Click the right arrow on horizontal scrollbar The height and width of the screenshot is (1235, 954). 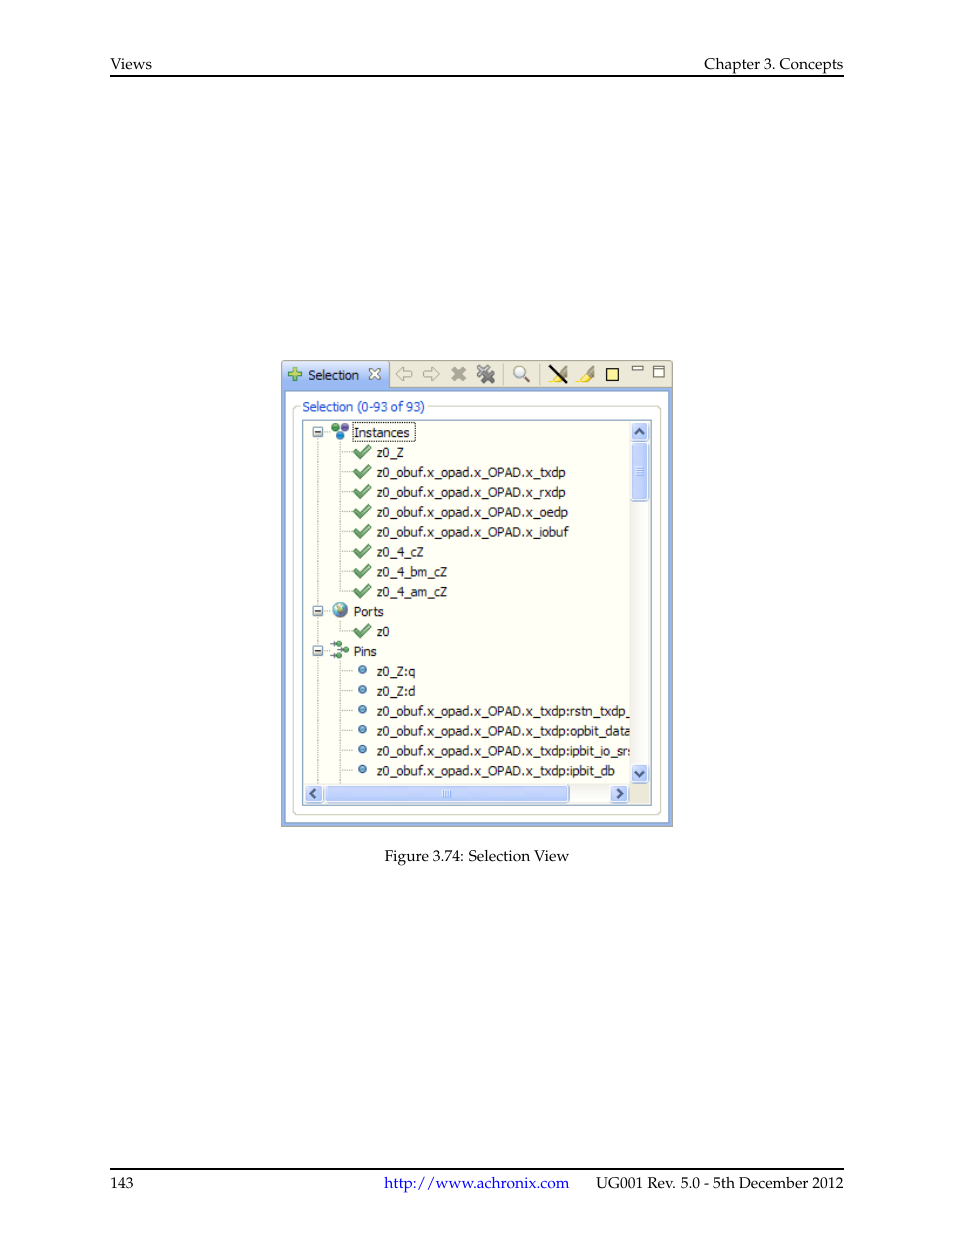tap(618, 793)
